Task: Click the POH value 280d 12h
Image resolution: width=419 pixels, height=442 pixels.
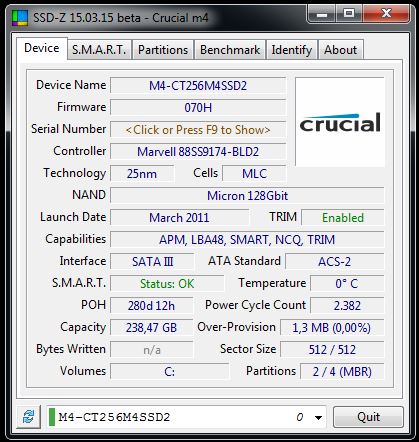Action: [152, 306]
